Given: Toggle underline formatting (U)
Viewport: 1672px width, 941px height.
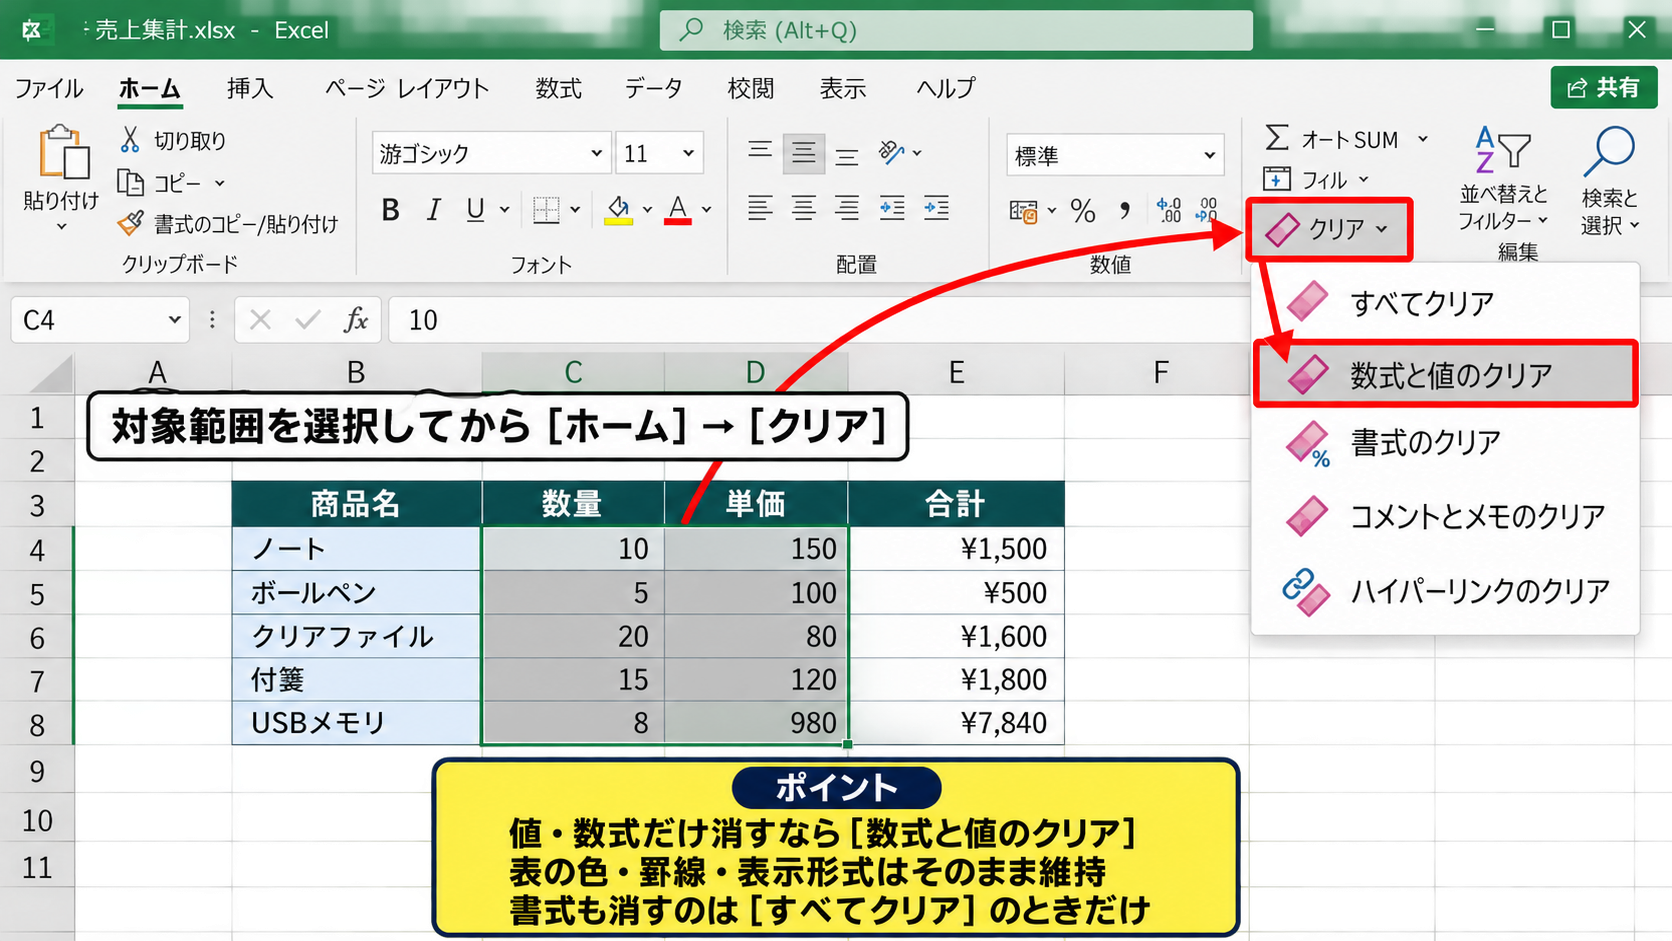Looking at the screenshot, I should click(475, 210).
